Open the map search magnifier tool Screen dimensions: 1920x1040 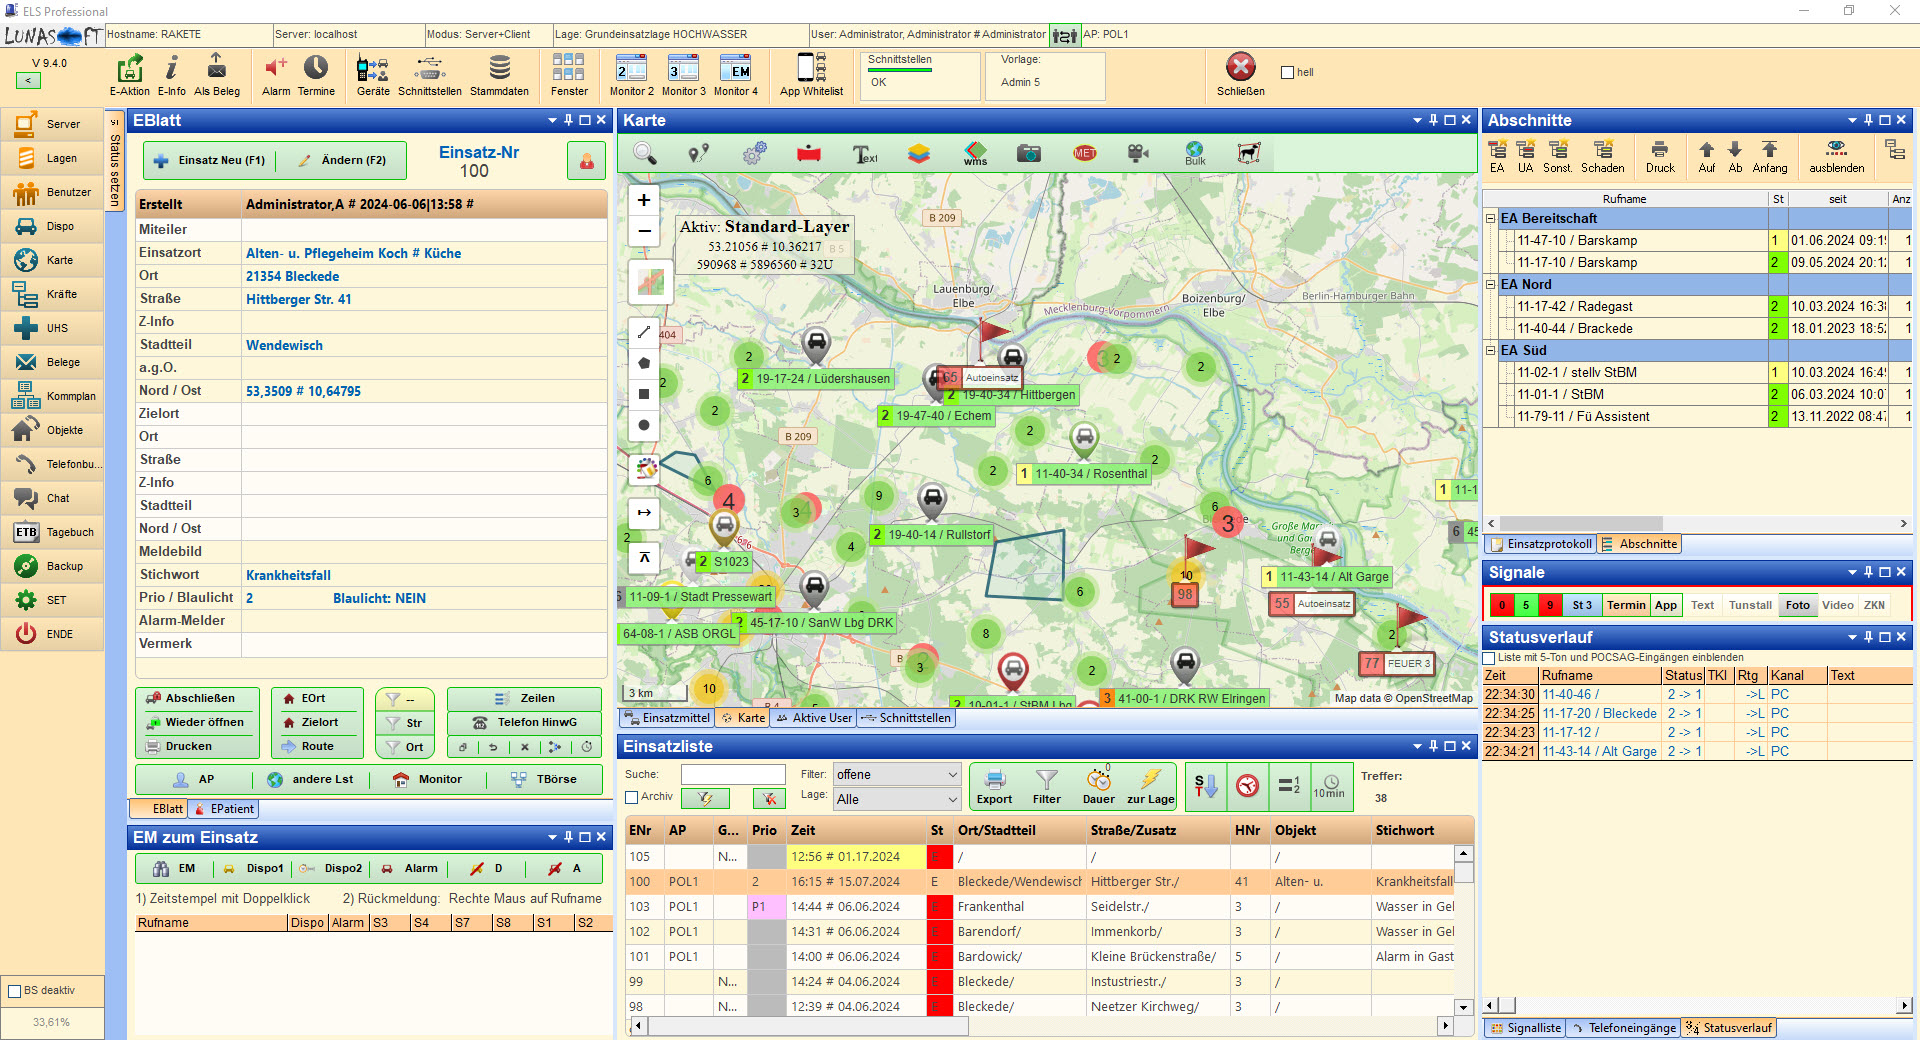coord(645,153)
